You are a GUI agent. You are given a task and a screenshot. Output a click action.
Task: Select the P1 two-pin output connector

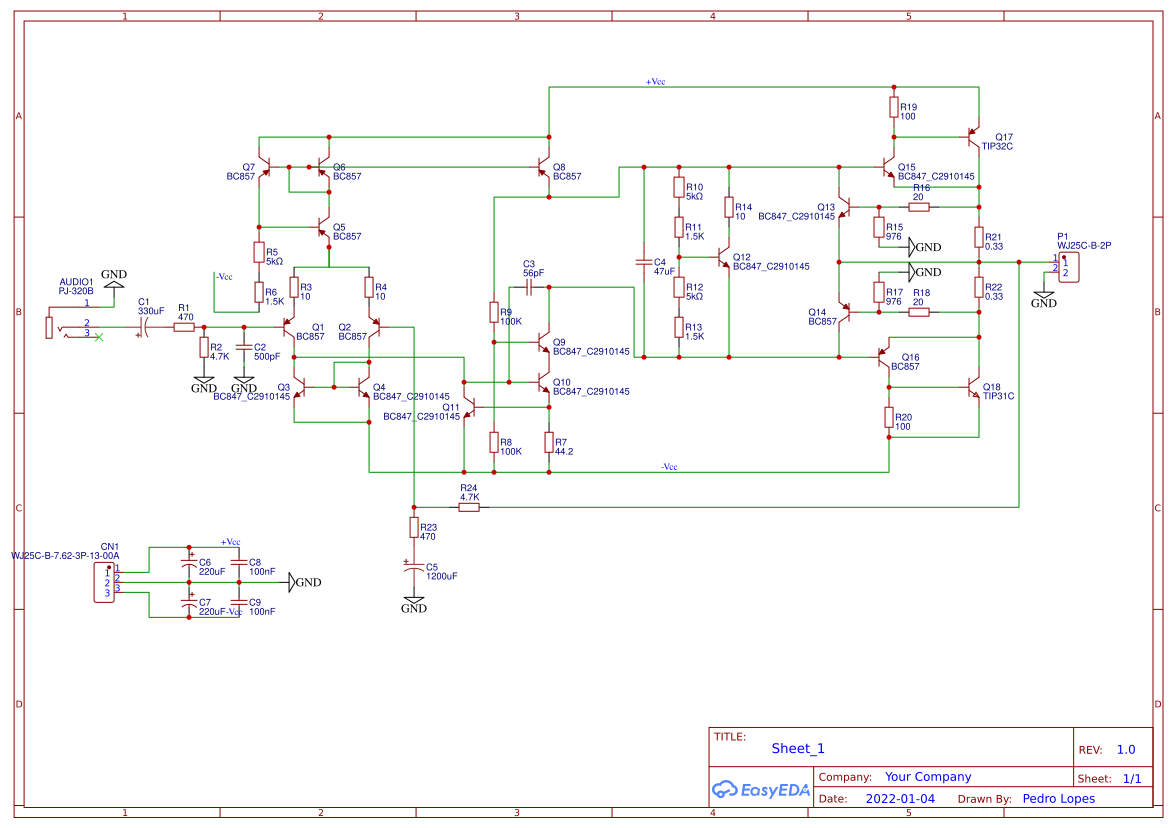(1067, 267)
